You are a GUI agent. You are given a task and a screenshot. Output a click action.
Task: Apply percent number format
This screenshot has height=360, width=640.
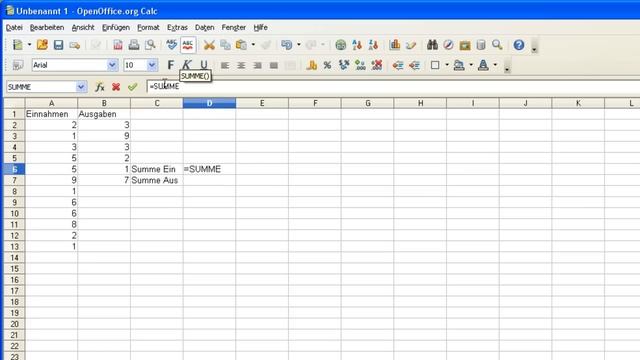327,65
